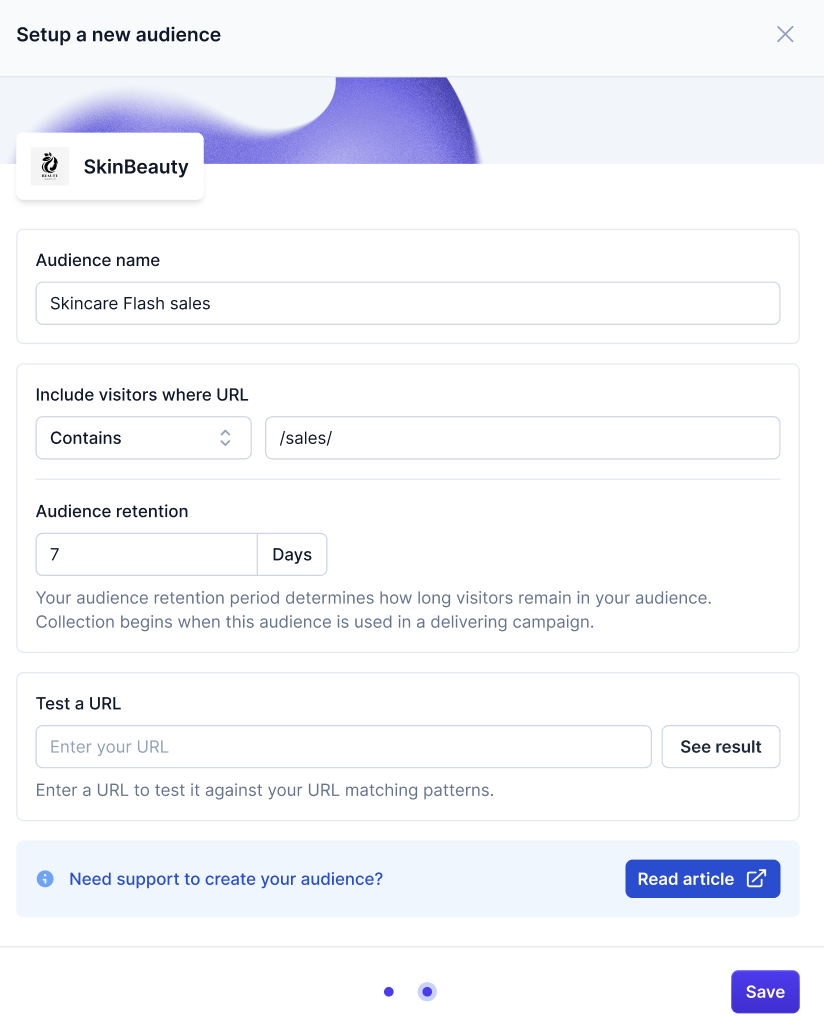Click the Test a URL section label
The width and height of the screenshot is (824, 1032).
[78, 703]
